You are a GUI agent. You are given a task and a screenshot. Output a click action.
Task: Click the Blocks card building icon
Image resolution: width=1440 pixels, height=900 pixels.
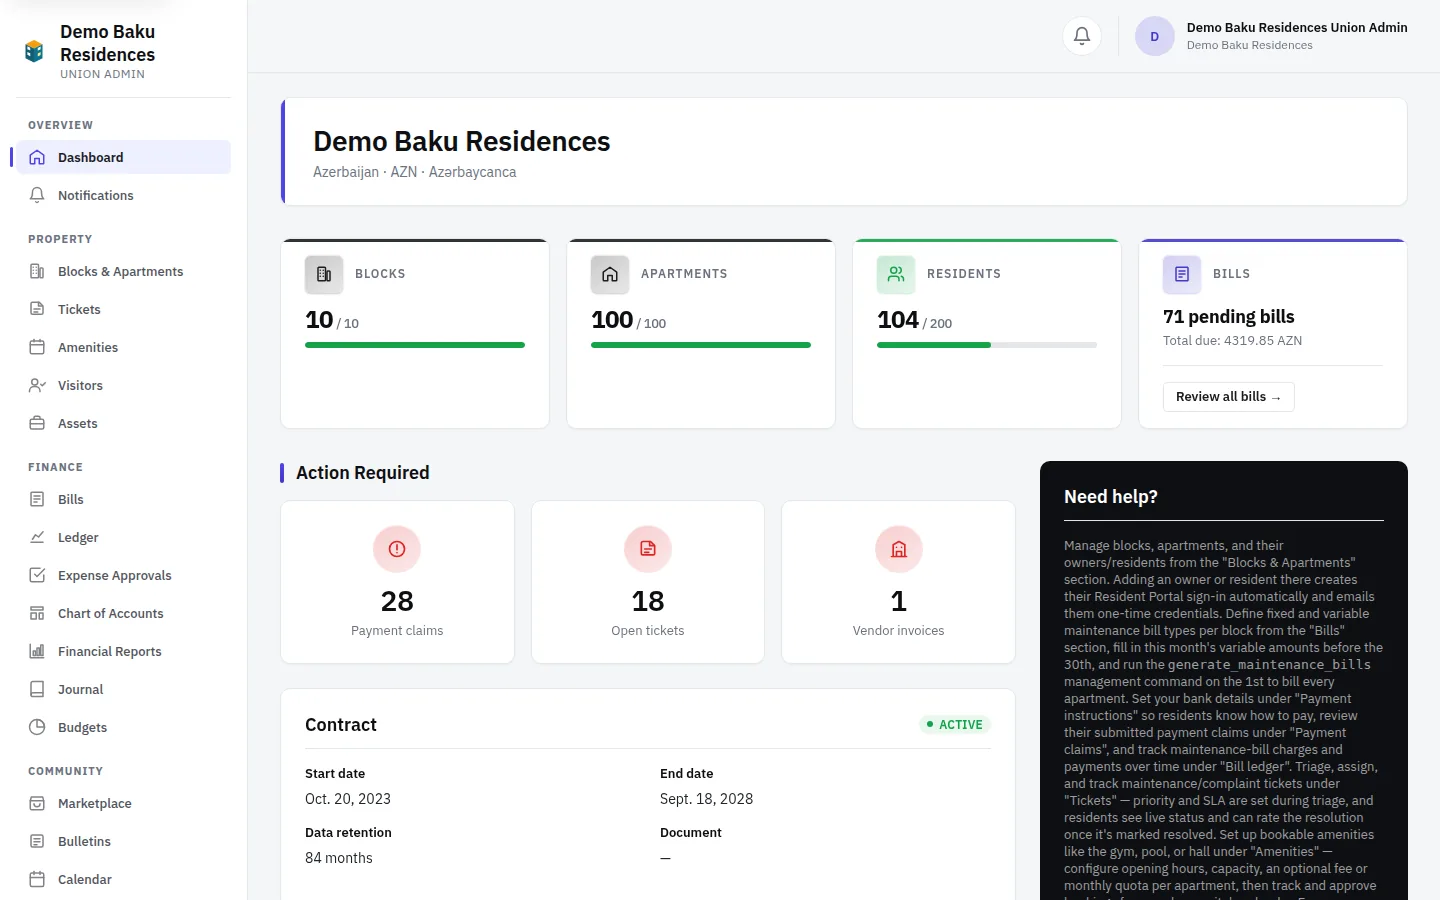click(324, 274)
